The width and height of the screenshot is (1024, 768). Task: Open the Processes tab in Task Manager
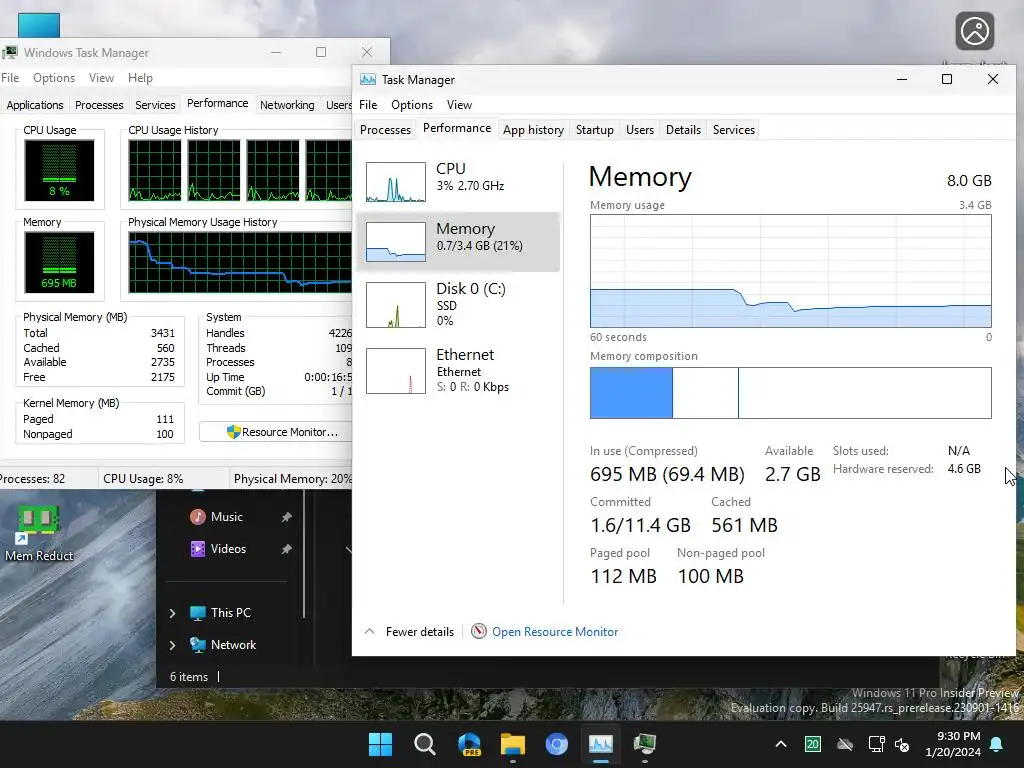pyautogui.click(x=385, y=129)
